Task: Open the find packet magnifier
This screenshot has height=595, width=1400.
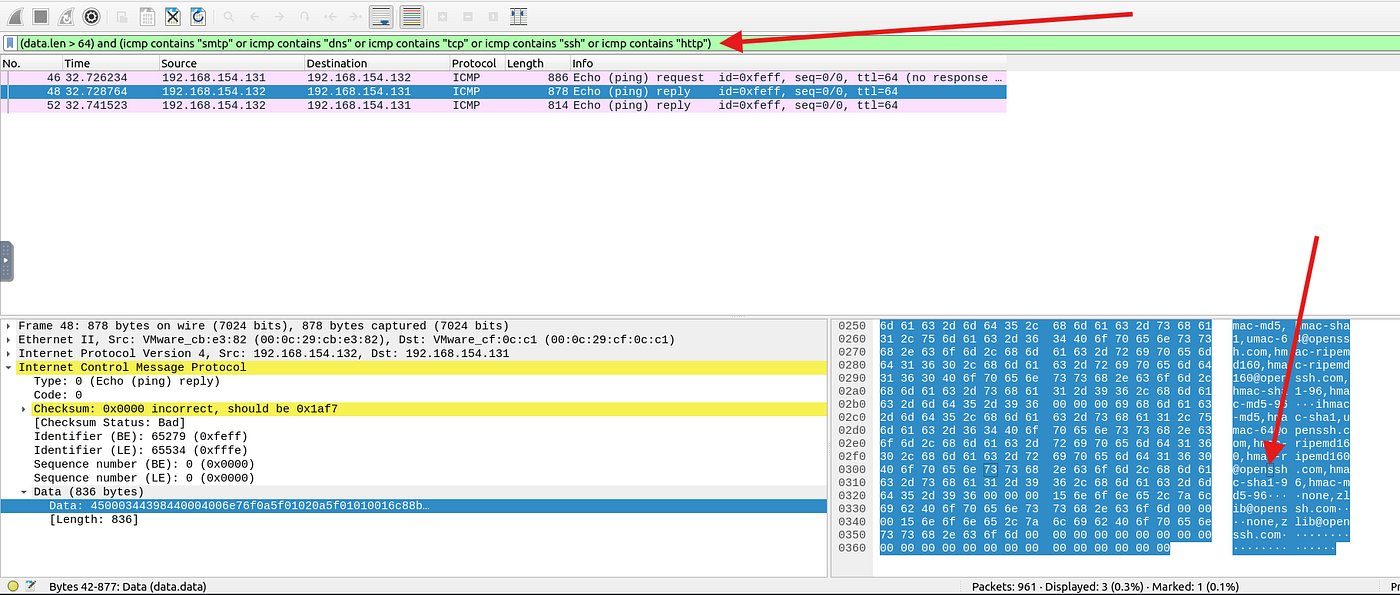Action: [229, 16]
